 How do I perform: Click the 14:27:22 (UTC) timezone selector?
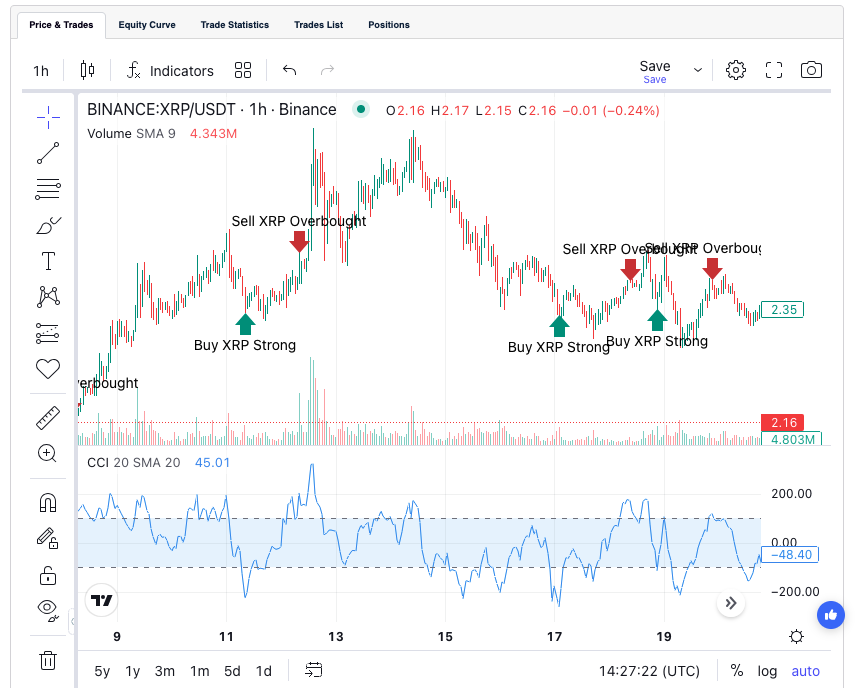pos(649,671)
